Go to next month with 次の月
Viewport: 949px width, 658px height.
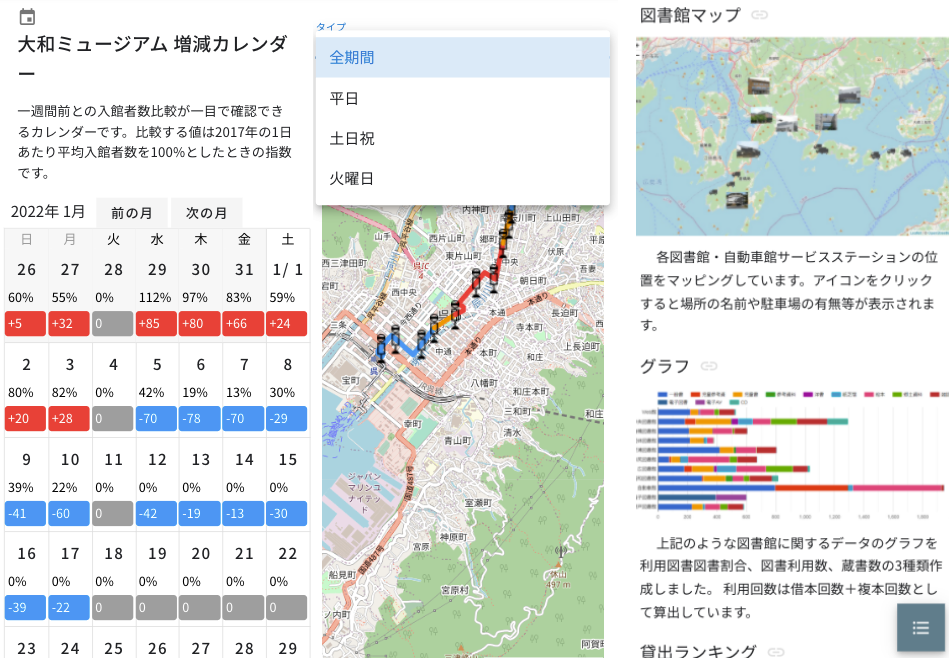tap(206, 212)
